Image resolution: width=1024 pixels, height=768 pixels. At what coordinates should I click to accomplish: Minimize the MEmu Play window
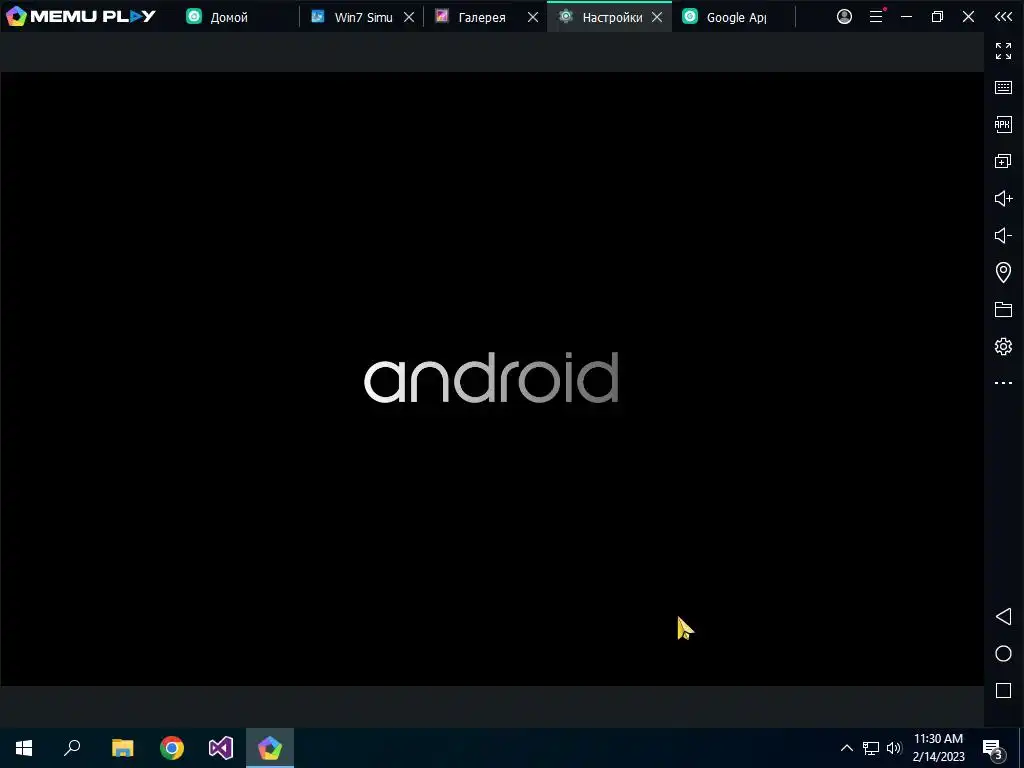[x=906, y=17]
